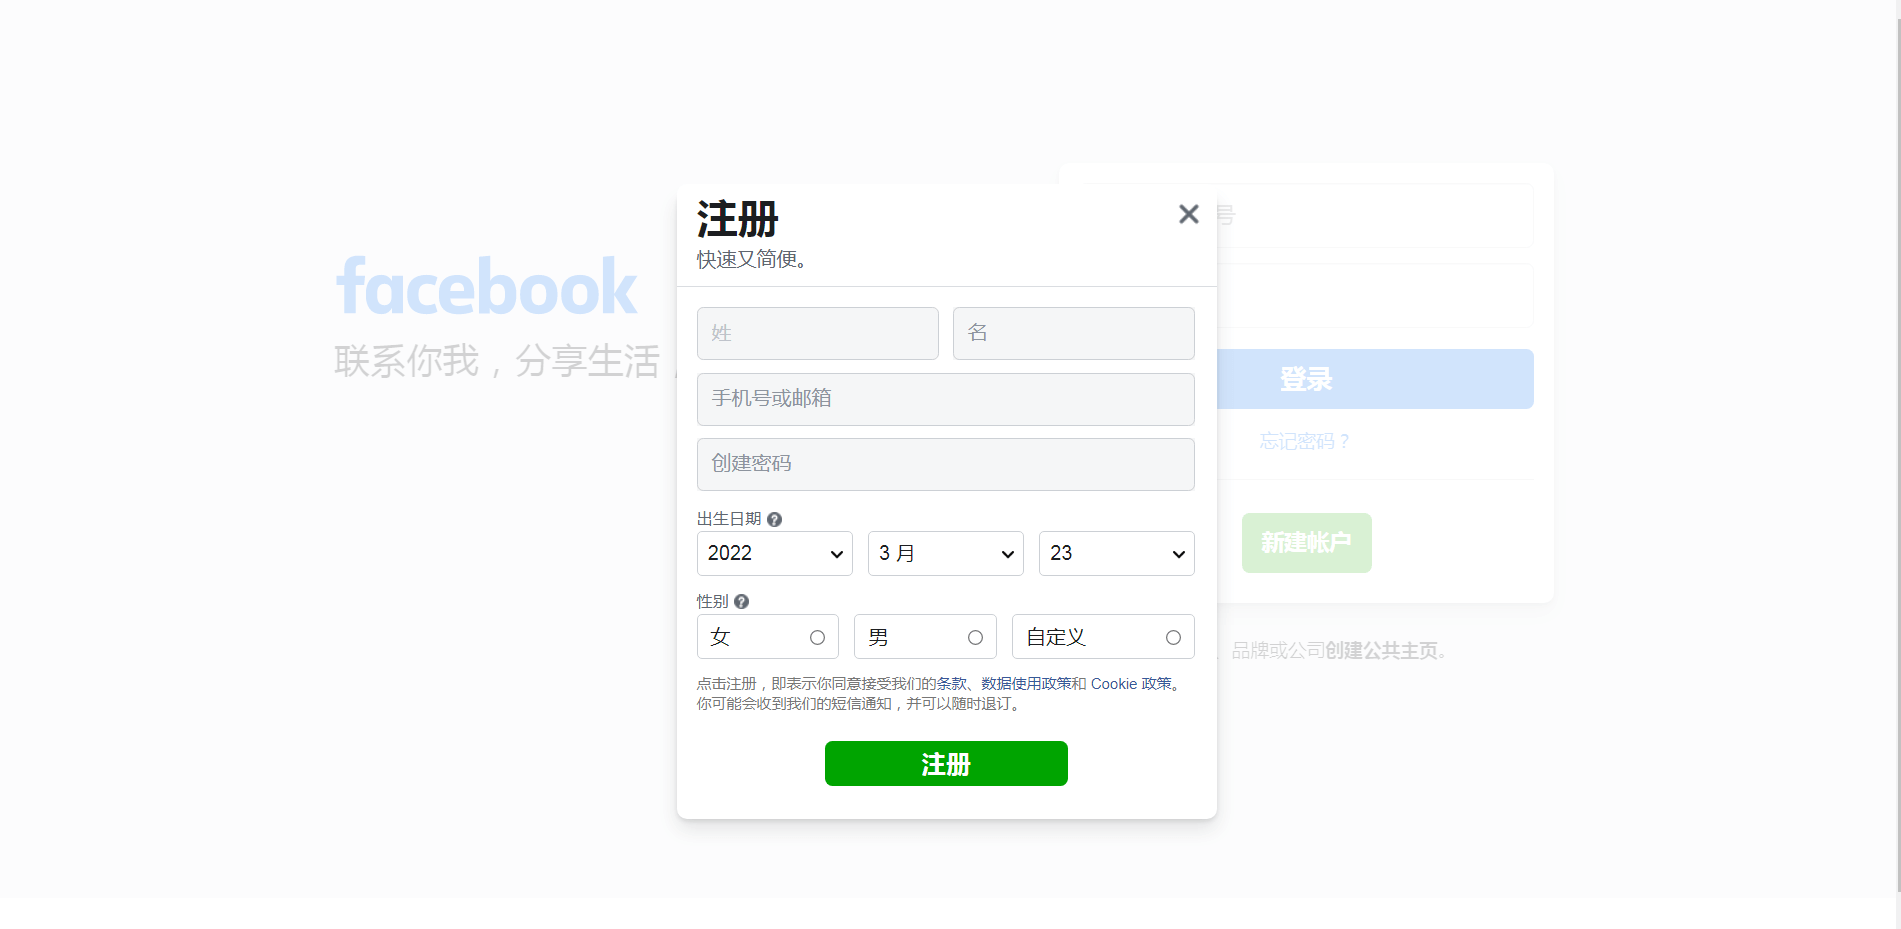
Task: Close the 注册 signup dialog
Action: click(x=1188, y=214)
